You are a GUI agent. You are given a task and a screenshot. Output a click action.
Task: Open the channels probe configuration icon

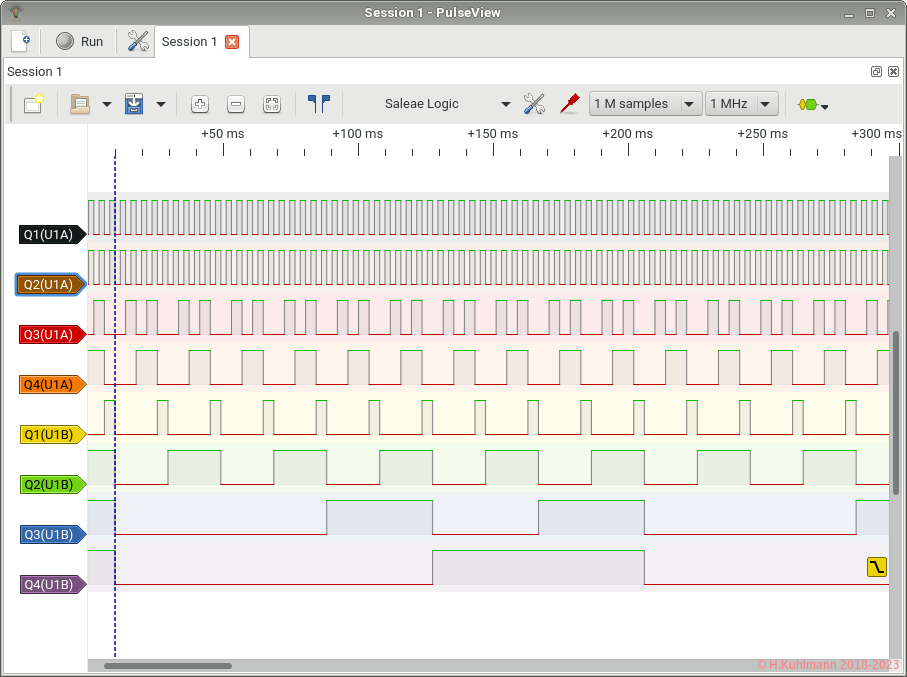[x=570, y=104]
